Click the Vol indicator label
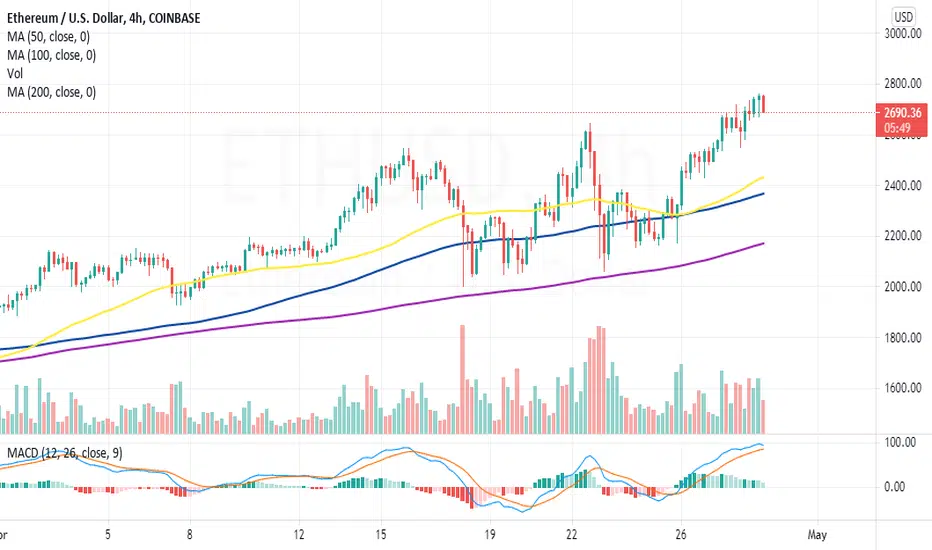932x550 pixels. click(15, 74)
